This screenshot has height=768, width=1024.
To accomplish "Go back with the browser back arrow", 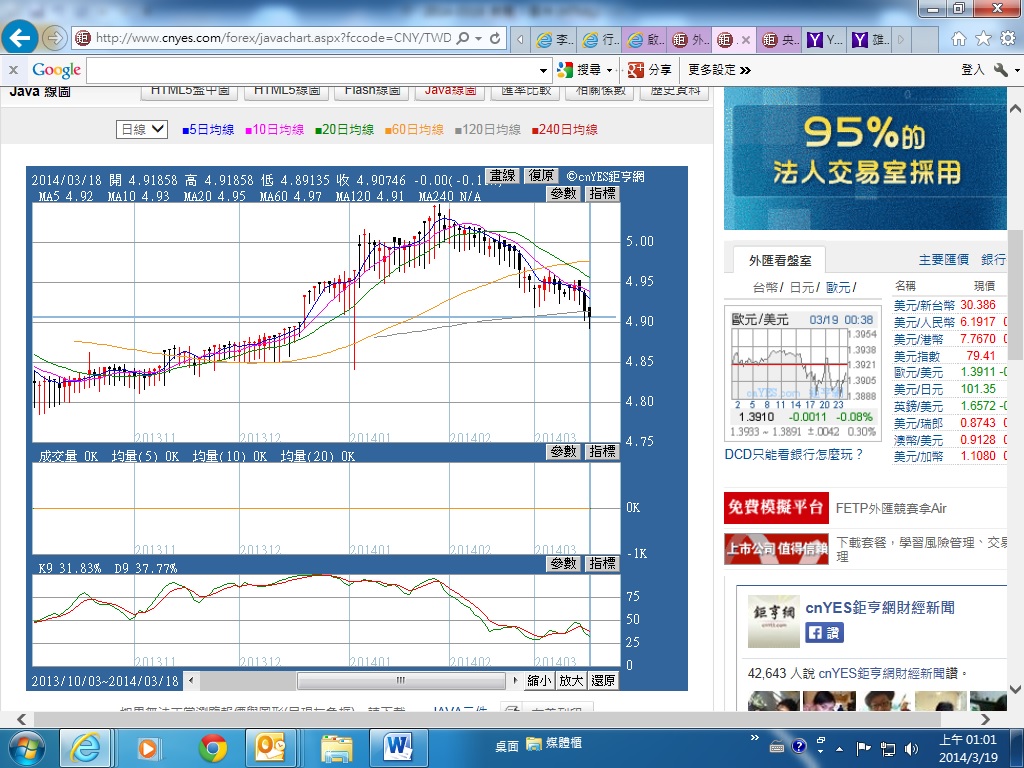I will tap(19, 38).
